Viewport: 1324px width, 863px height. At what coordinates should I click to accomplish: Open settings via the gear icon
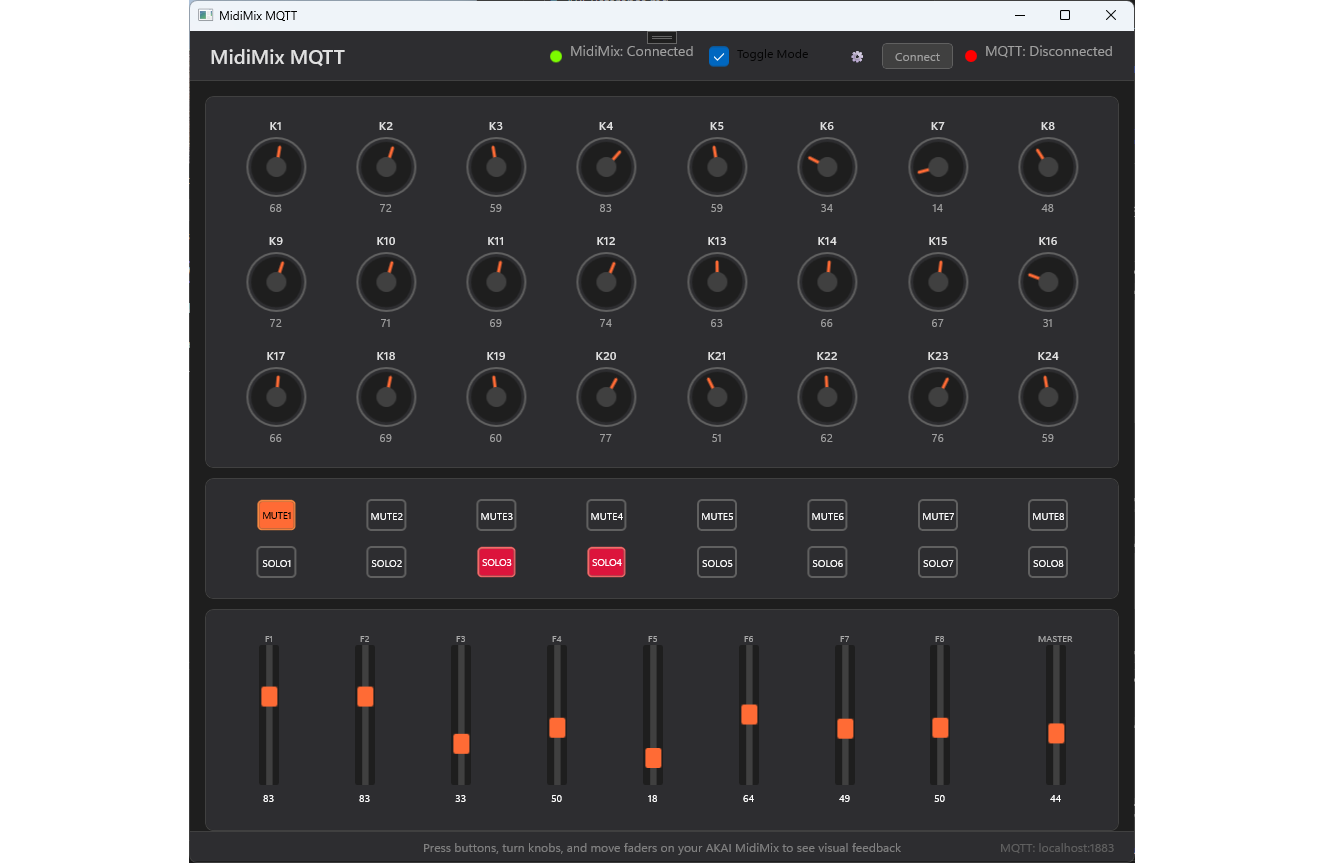tap(857, 57)
